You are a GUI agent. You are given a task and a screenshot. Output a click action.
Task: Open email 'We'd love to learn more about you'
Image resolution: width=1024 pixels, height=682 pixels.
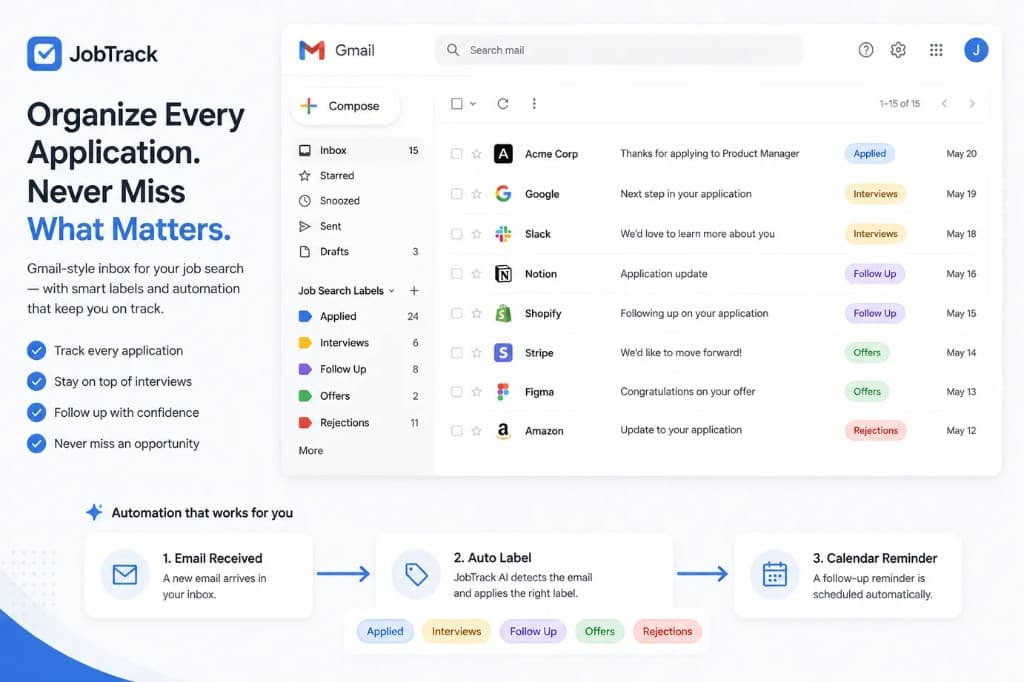(x=697, y=234)
